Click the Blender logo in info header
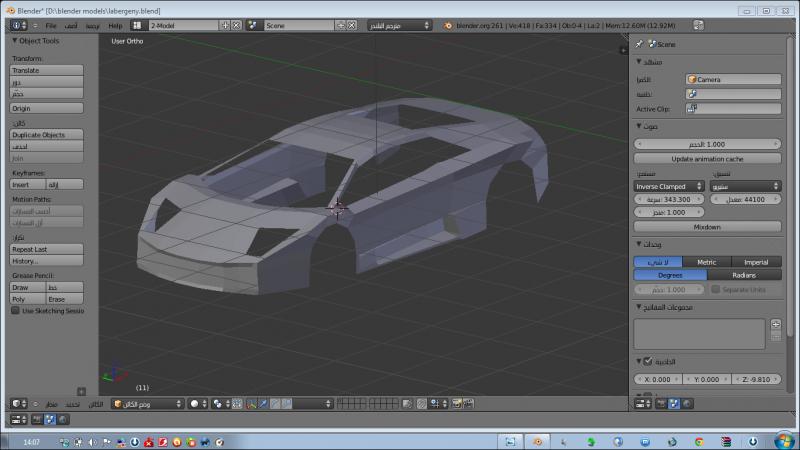The height and width of the screenshot is (450, 800). tap(447, 26)
